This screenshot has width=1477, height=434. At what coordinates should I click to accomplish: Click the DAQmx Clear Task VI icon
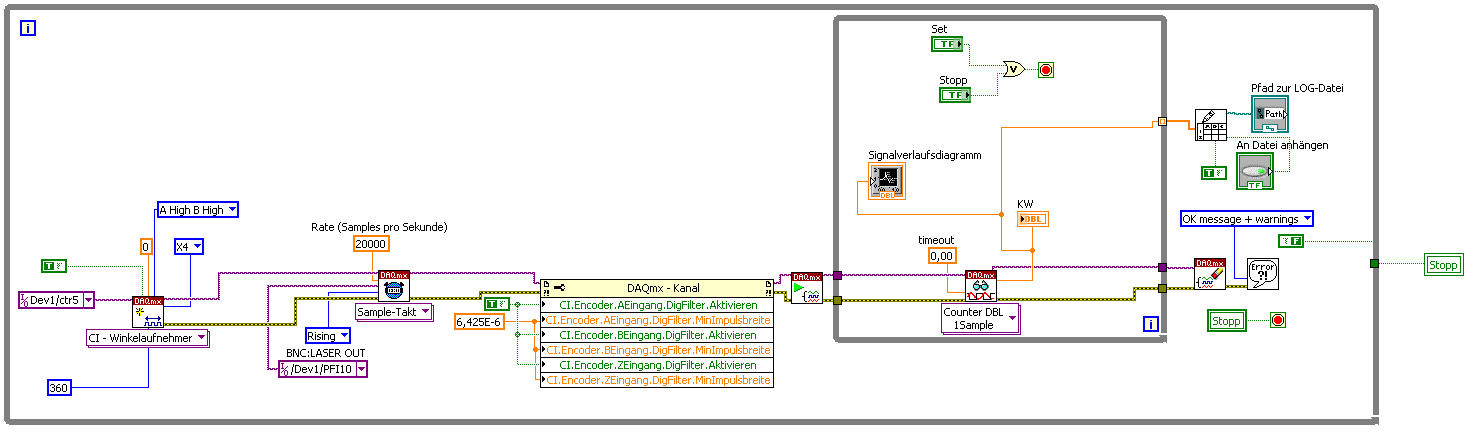pos(1210,274)
